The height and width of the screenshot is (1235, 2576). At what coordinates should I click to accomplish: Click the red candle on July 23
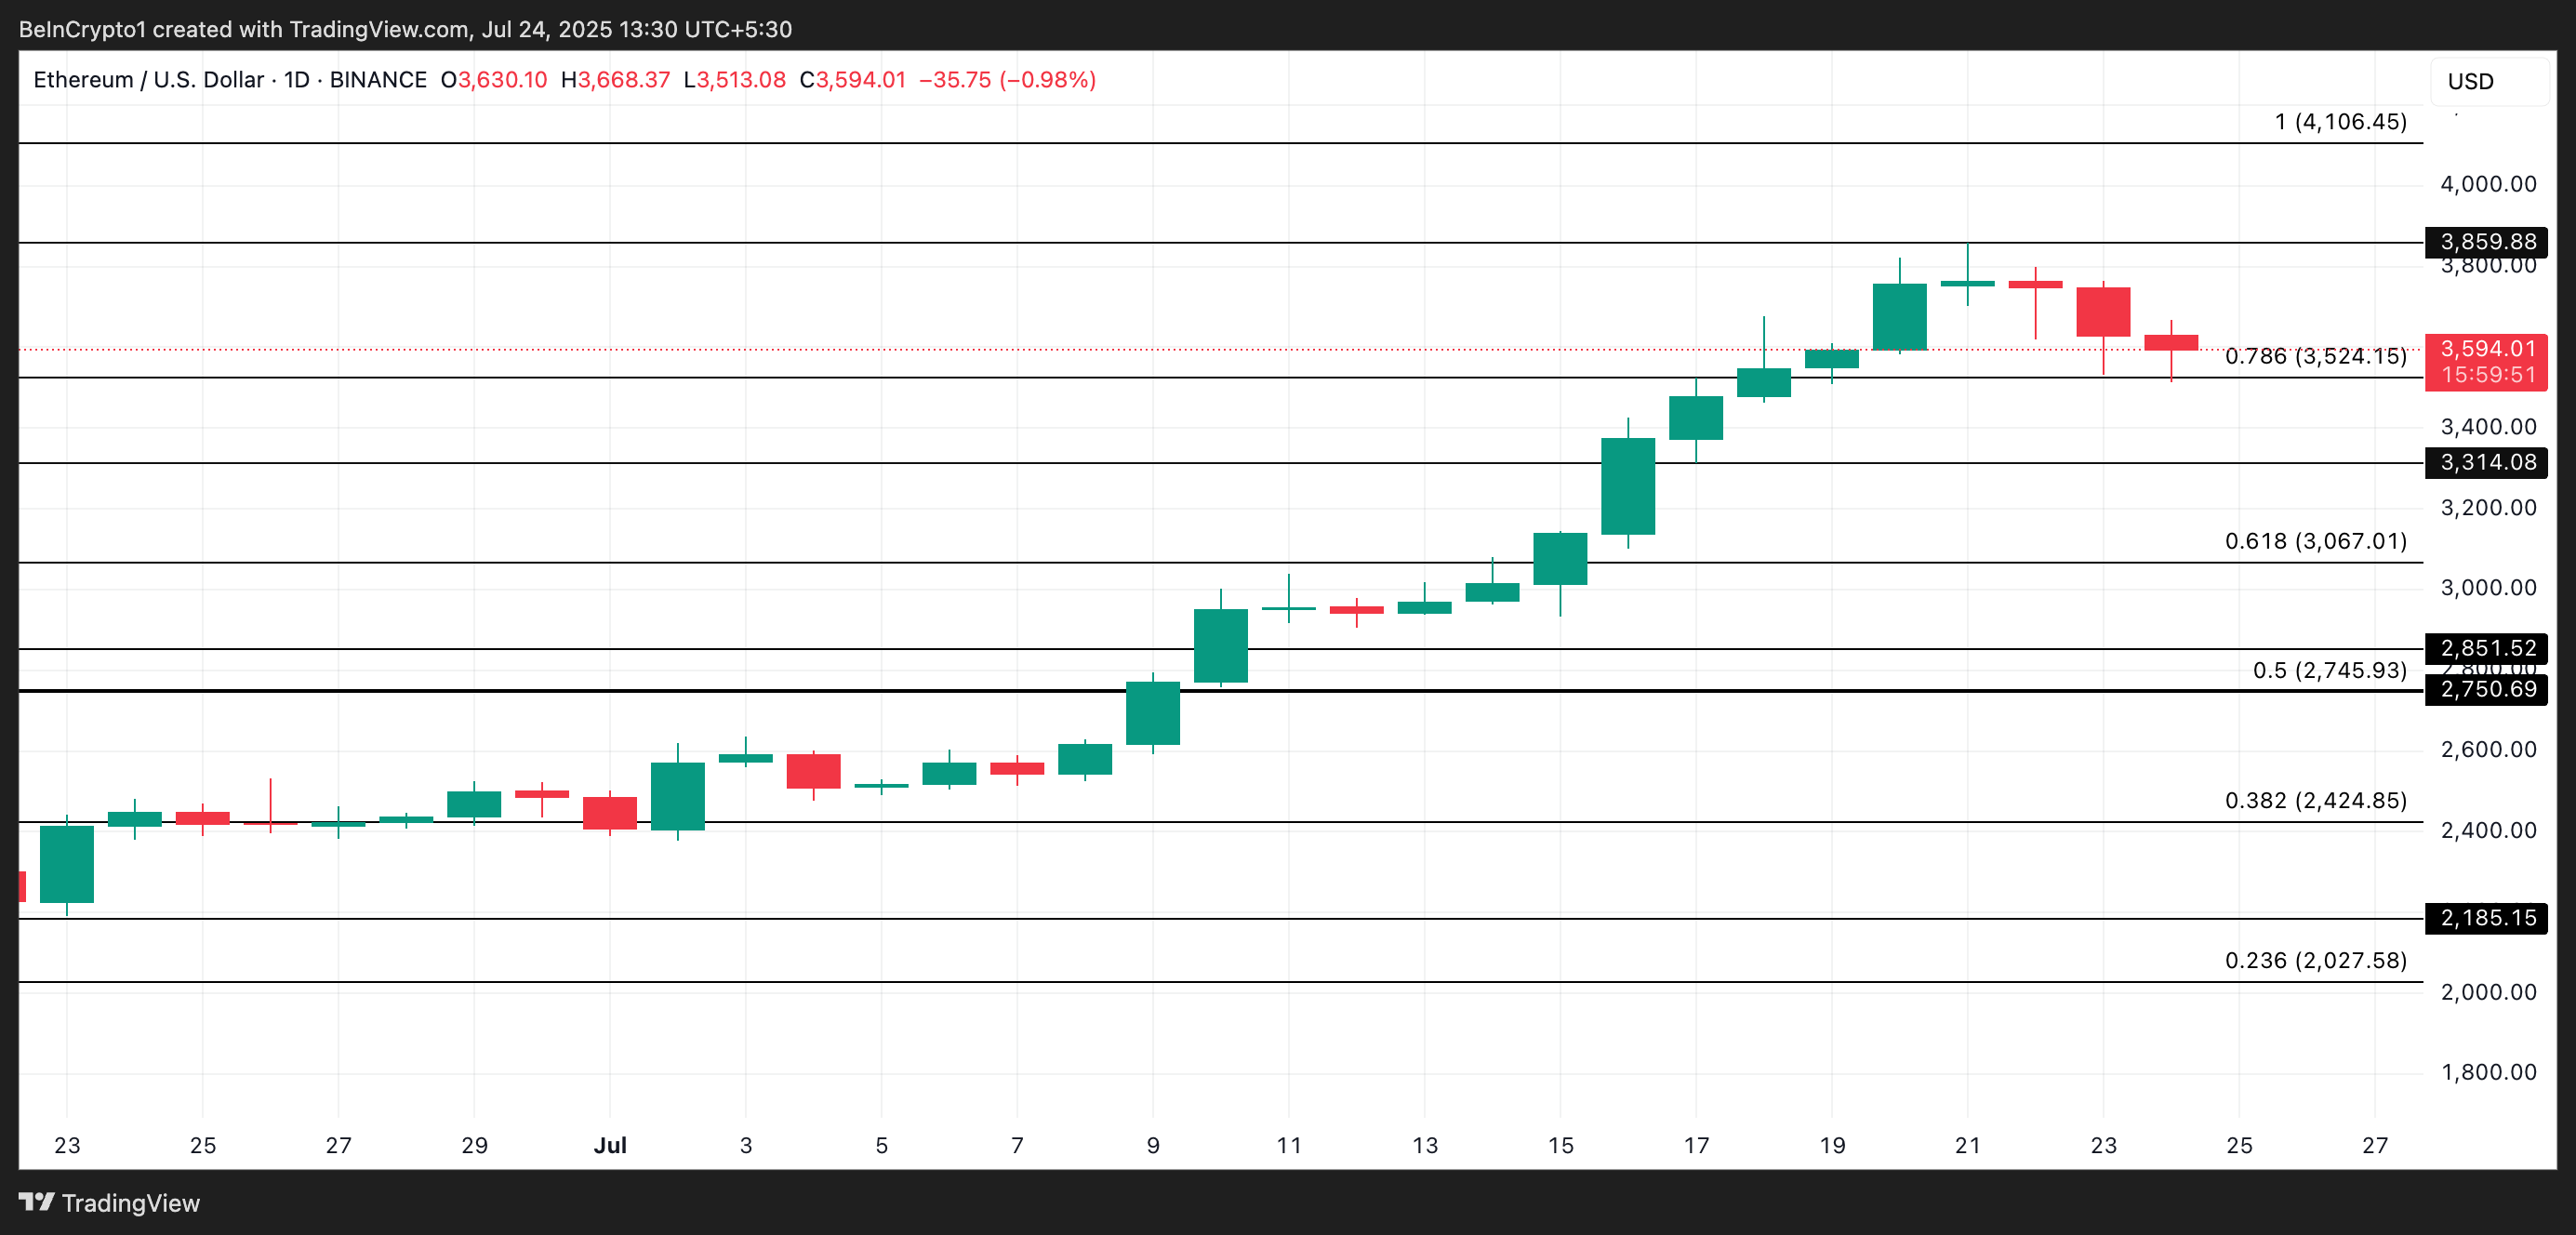pos(2103,312)
